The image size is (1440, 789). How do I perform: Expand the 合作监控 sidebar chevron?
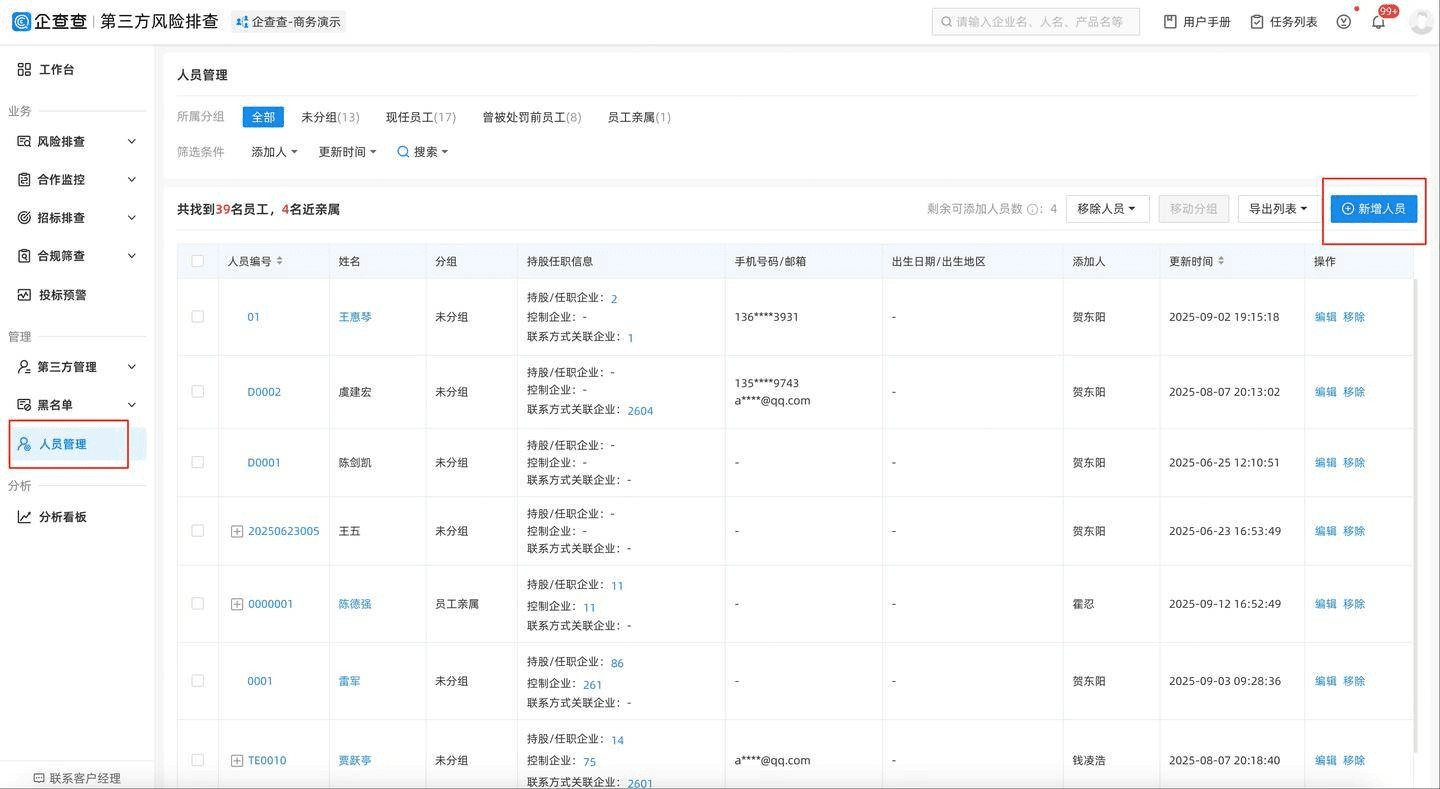pyautogui.click(x=132, y=180)
